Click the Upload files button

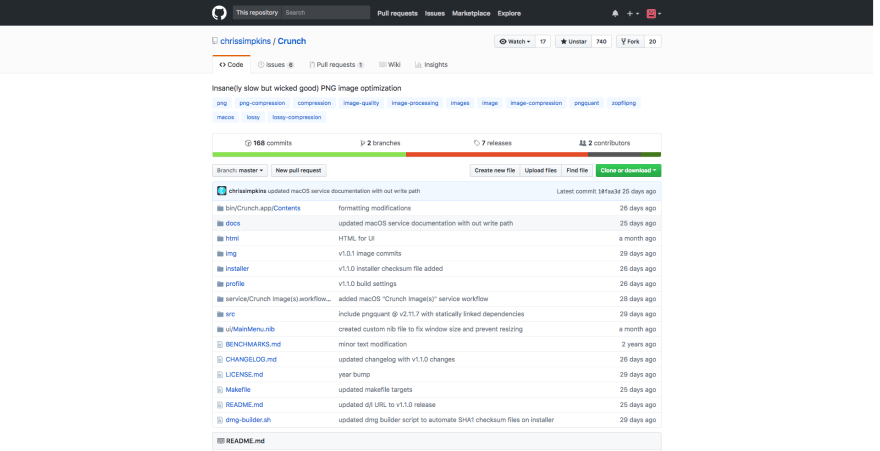click(540, 171)
